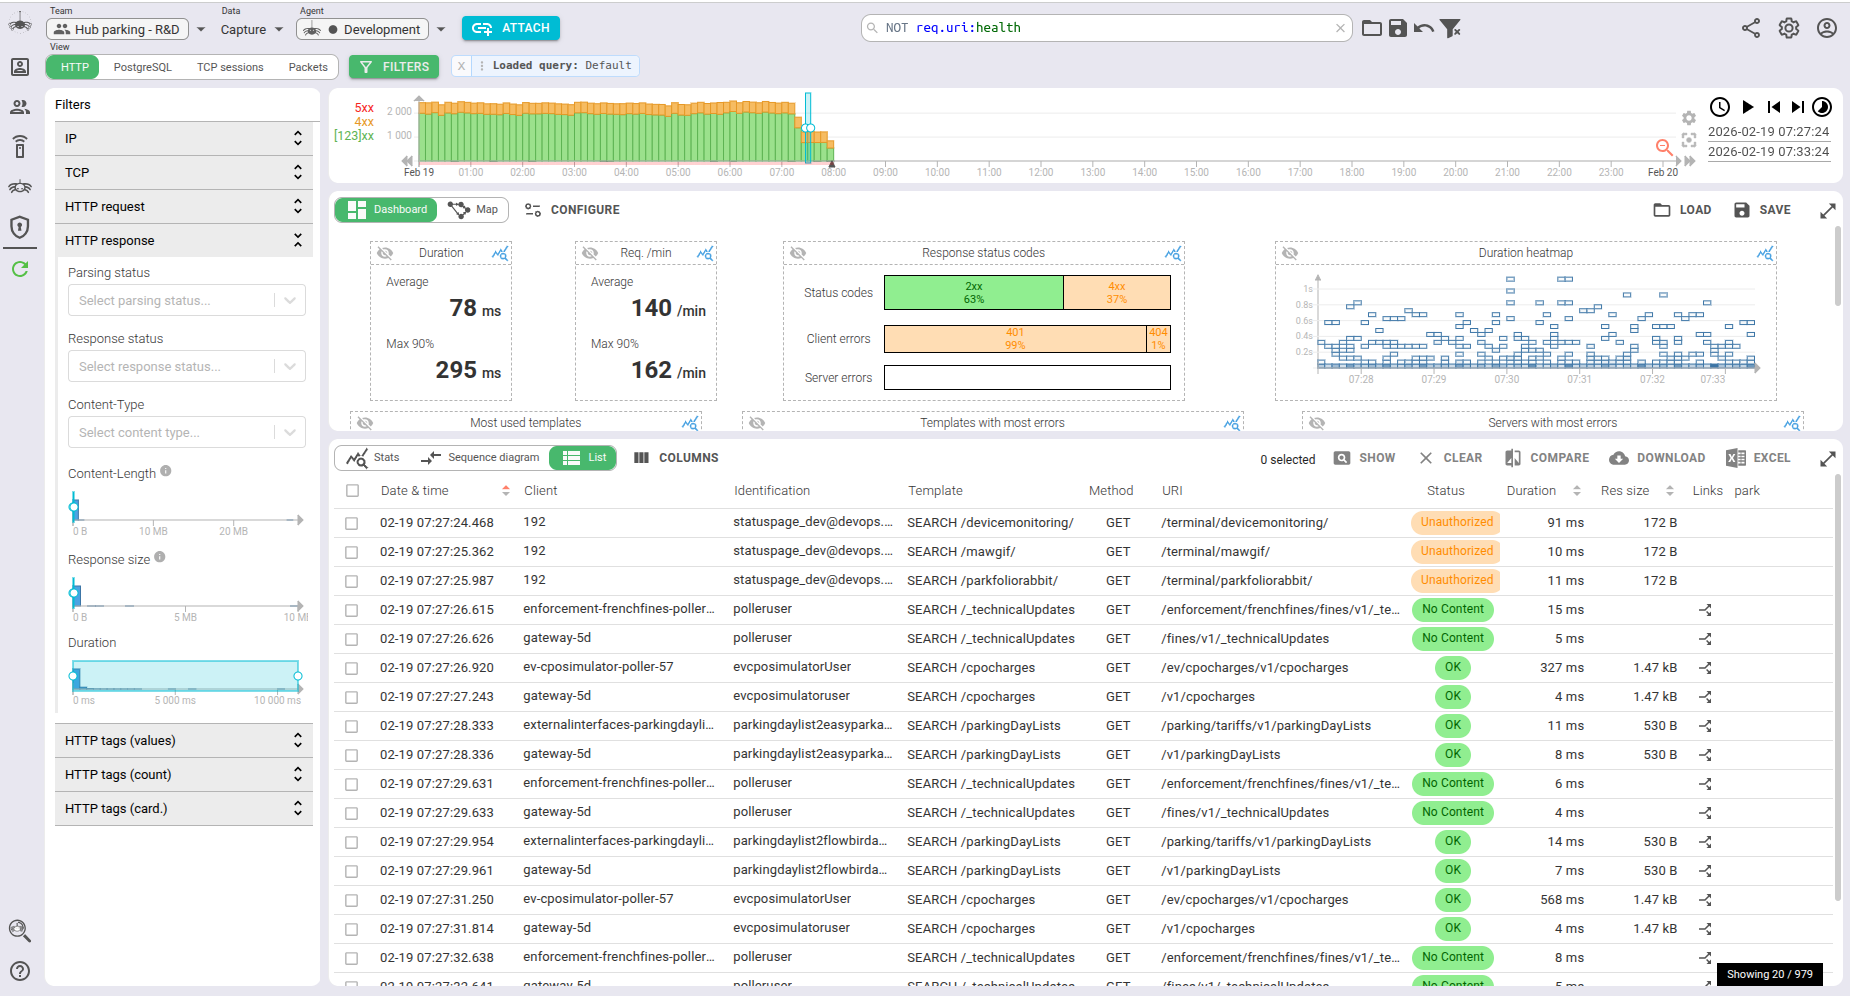Open the settings gear in the top bar
1850x996 pixels.
click(1789, 28)
